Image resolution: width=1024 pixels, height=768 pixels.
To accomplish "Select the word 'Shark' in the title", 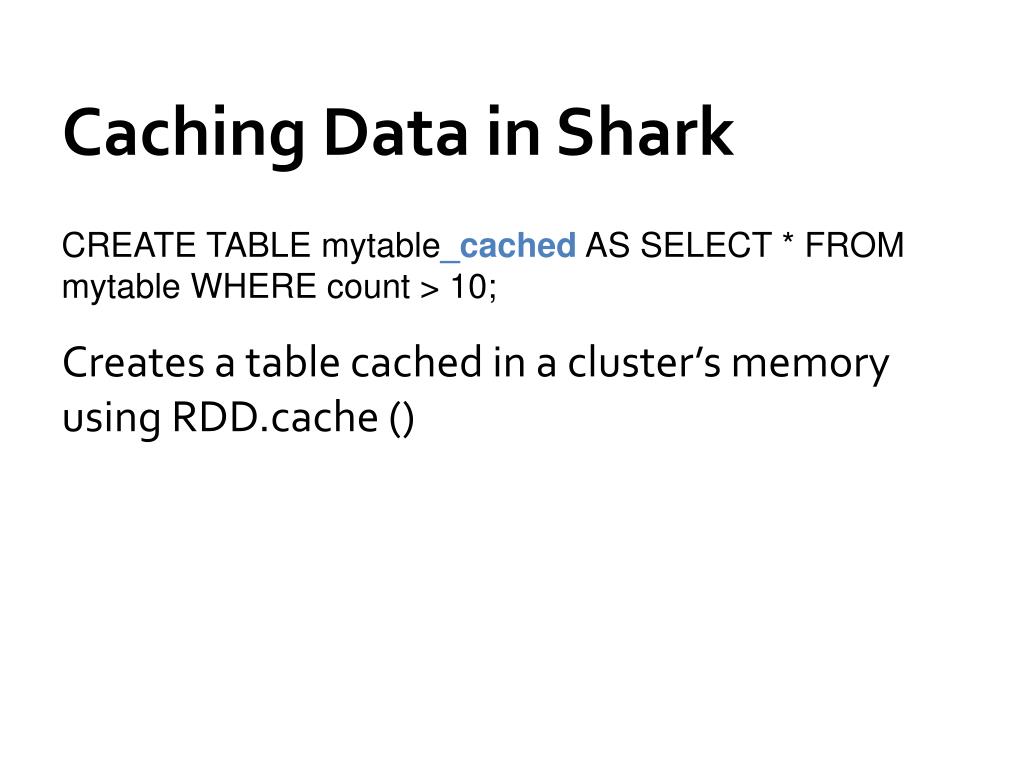I will pyautogui.click(x=645, y=131).
